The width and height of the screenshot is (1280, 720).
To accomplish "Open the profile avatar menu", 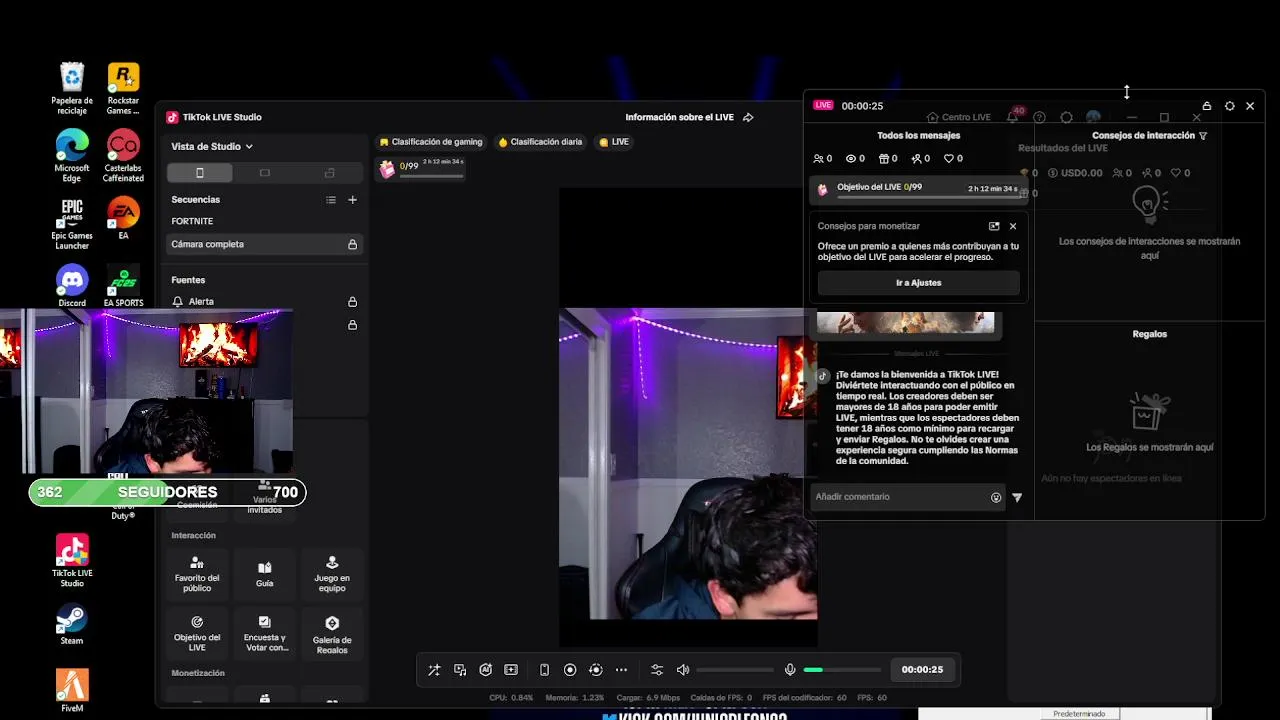I will (x=1094, y=117).
